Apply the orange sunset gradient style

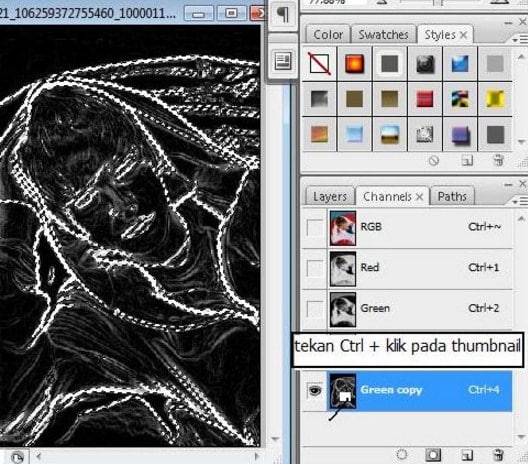click(319, 134)
